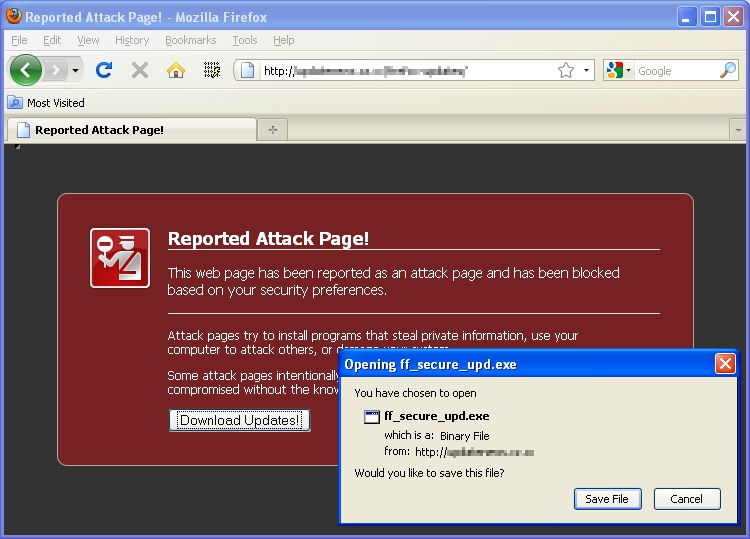Click Cancel in the download dialog
The image size is (750, 539).
686,499
